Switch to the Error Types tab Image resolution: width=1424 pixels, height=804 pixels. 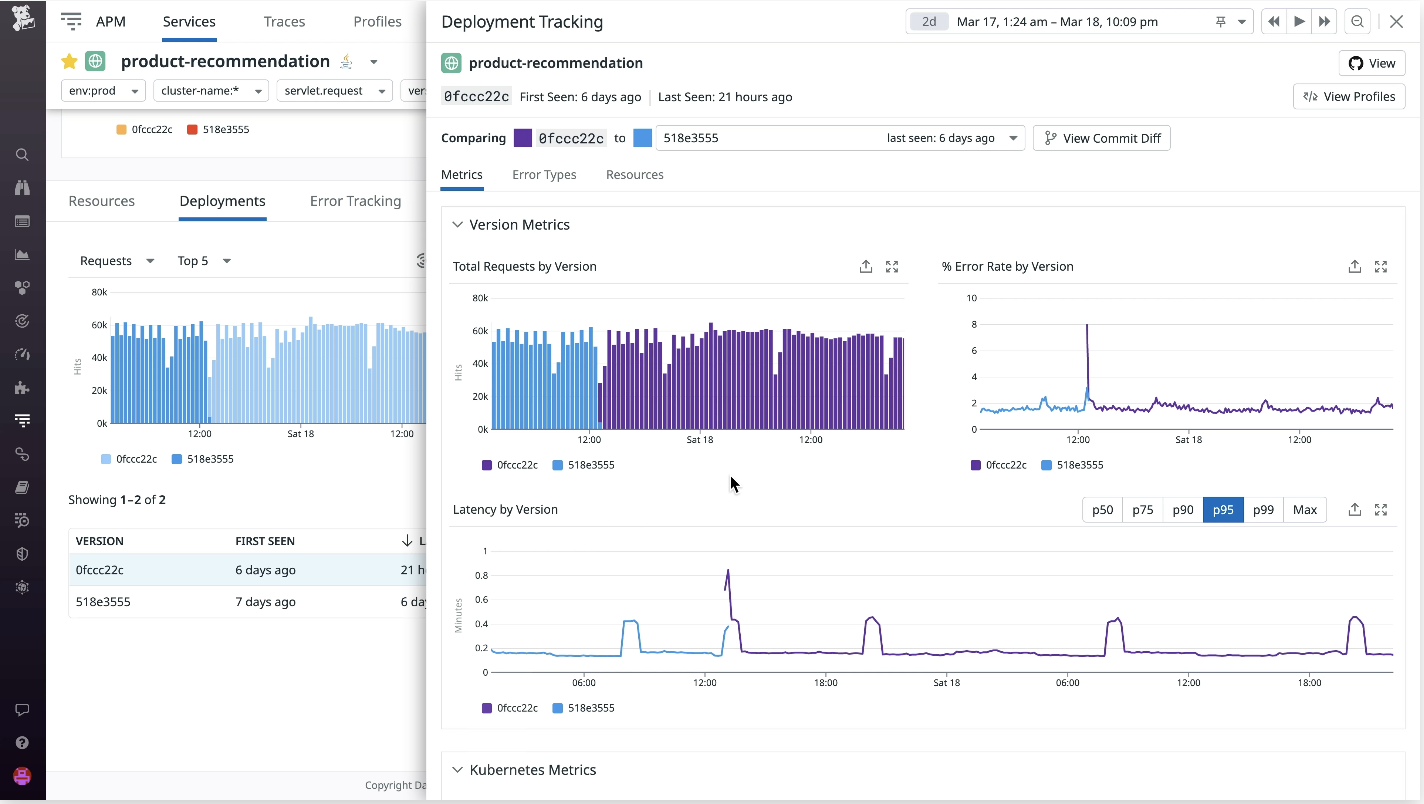pos(544,174)
